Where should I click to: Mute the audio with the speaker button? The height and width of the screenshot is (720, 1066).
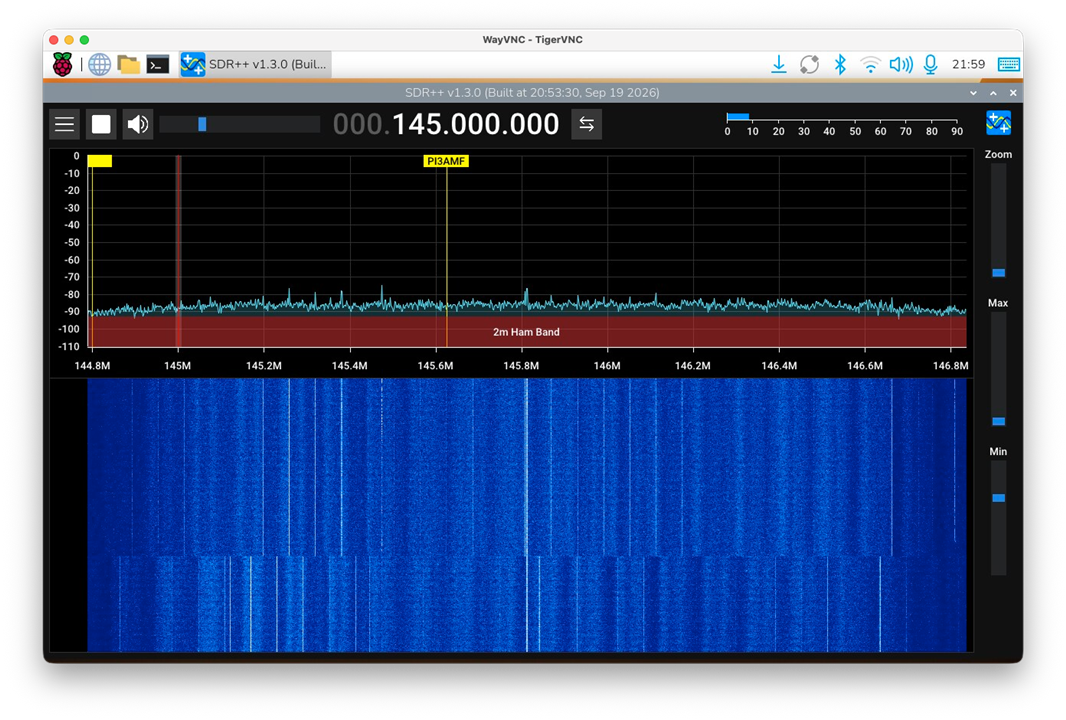point(138,124)
